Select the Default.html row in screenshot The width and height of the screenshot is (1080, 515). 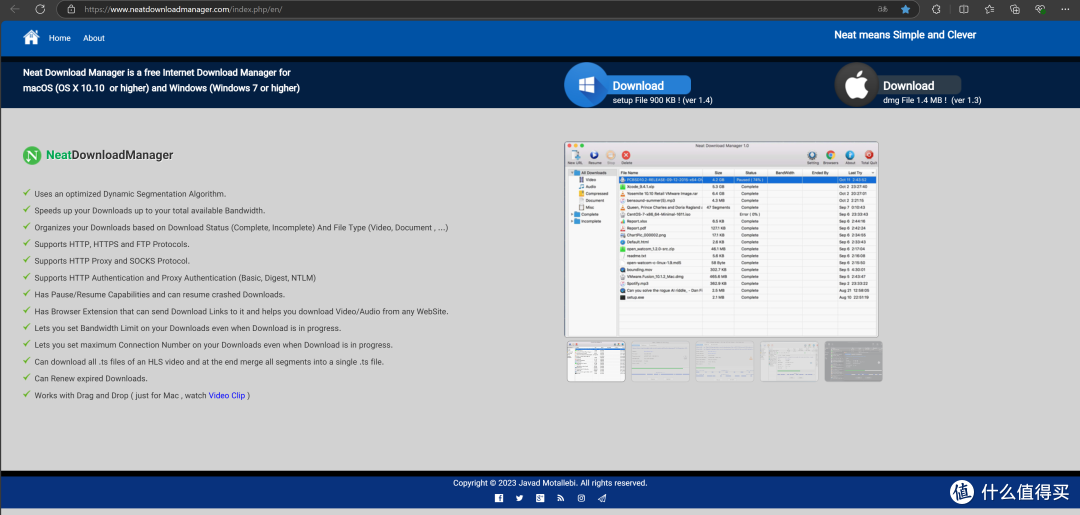(747, 242)
